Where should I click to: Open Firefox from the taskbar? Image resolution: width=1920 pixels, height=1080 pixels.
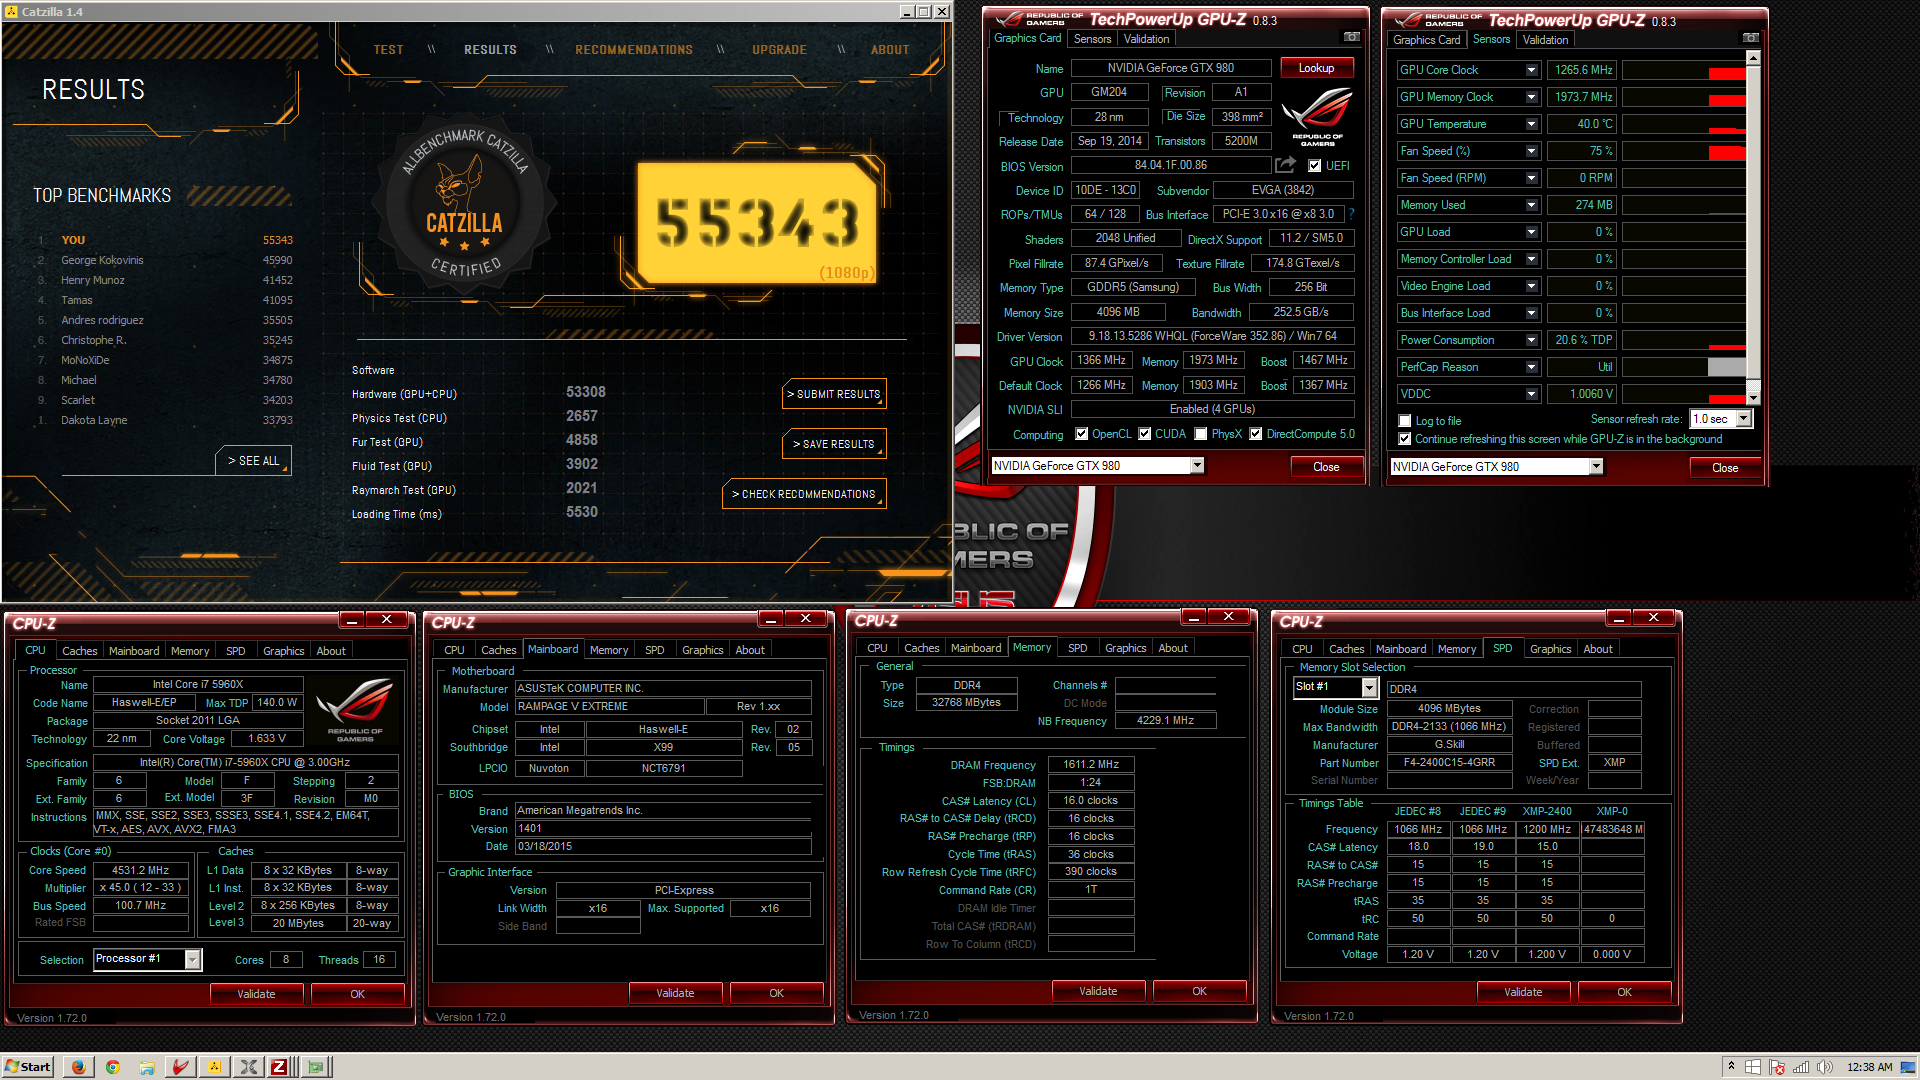[78, 1067]
